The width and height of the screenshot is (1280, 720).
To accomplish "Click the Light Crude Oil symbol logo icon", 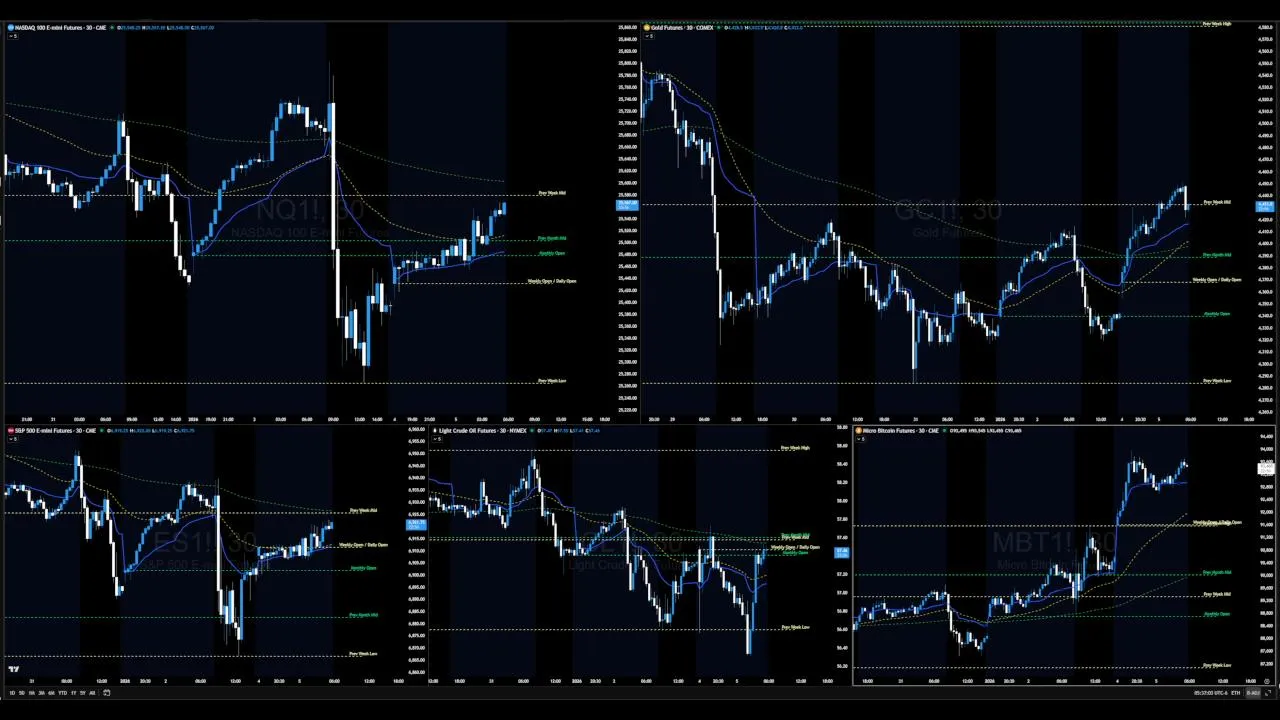I will [435, 431].
